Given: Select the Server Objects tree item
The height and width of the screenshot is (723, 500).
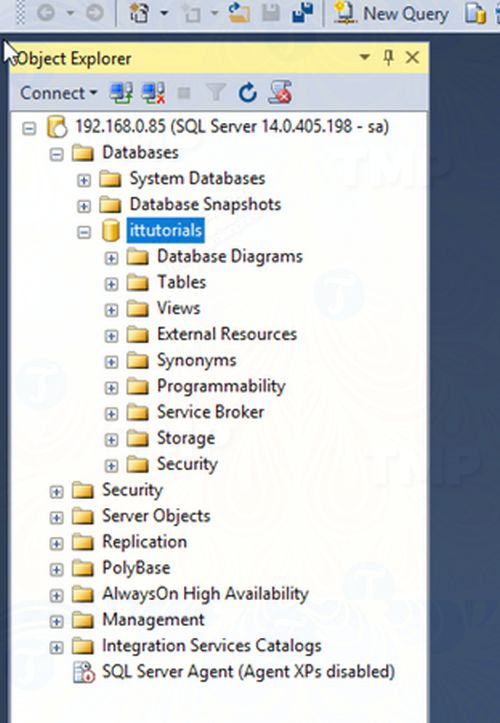Looking at the screenshot, I should click(x=156, y=516).
